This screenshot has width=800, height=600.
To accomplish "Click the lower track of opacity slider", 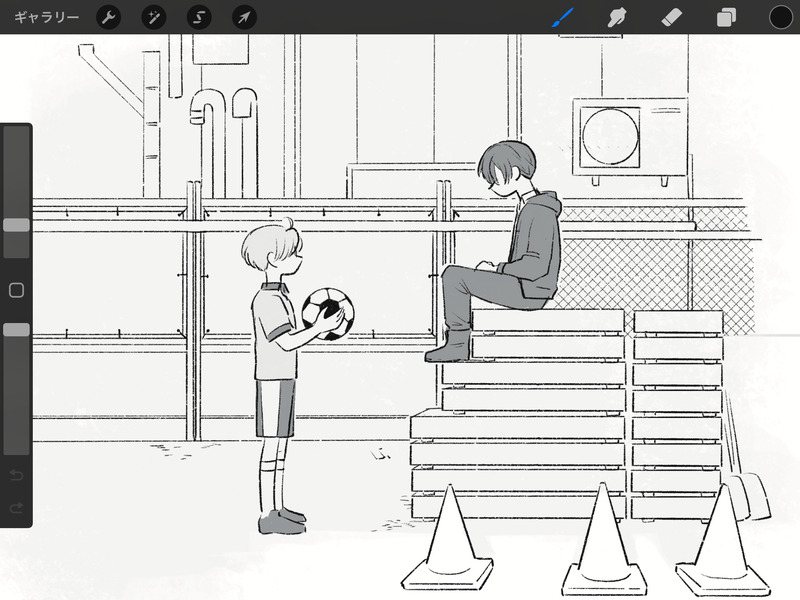I will pos(16,395).
